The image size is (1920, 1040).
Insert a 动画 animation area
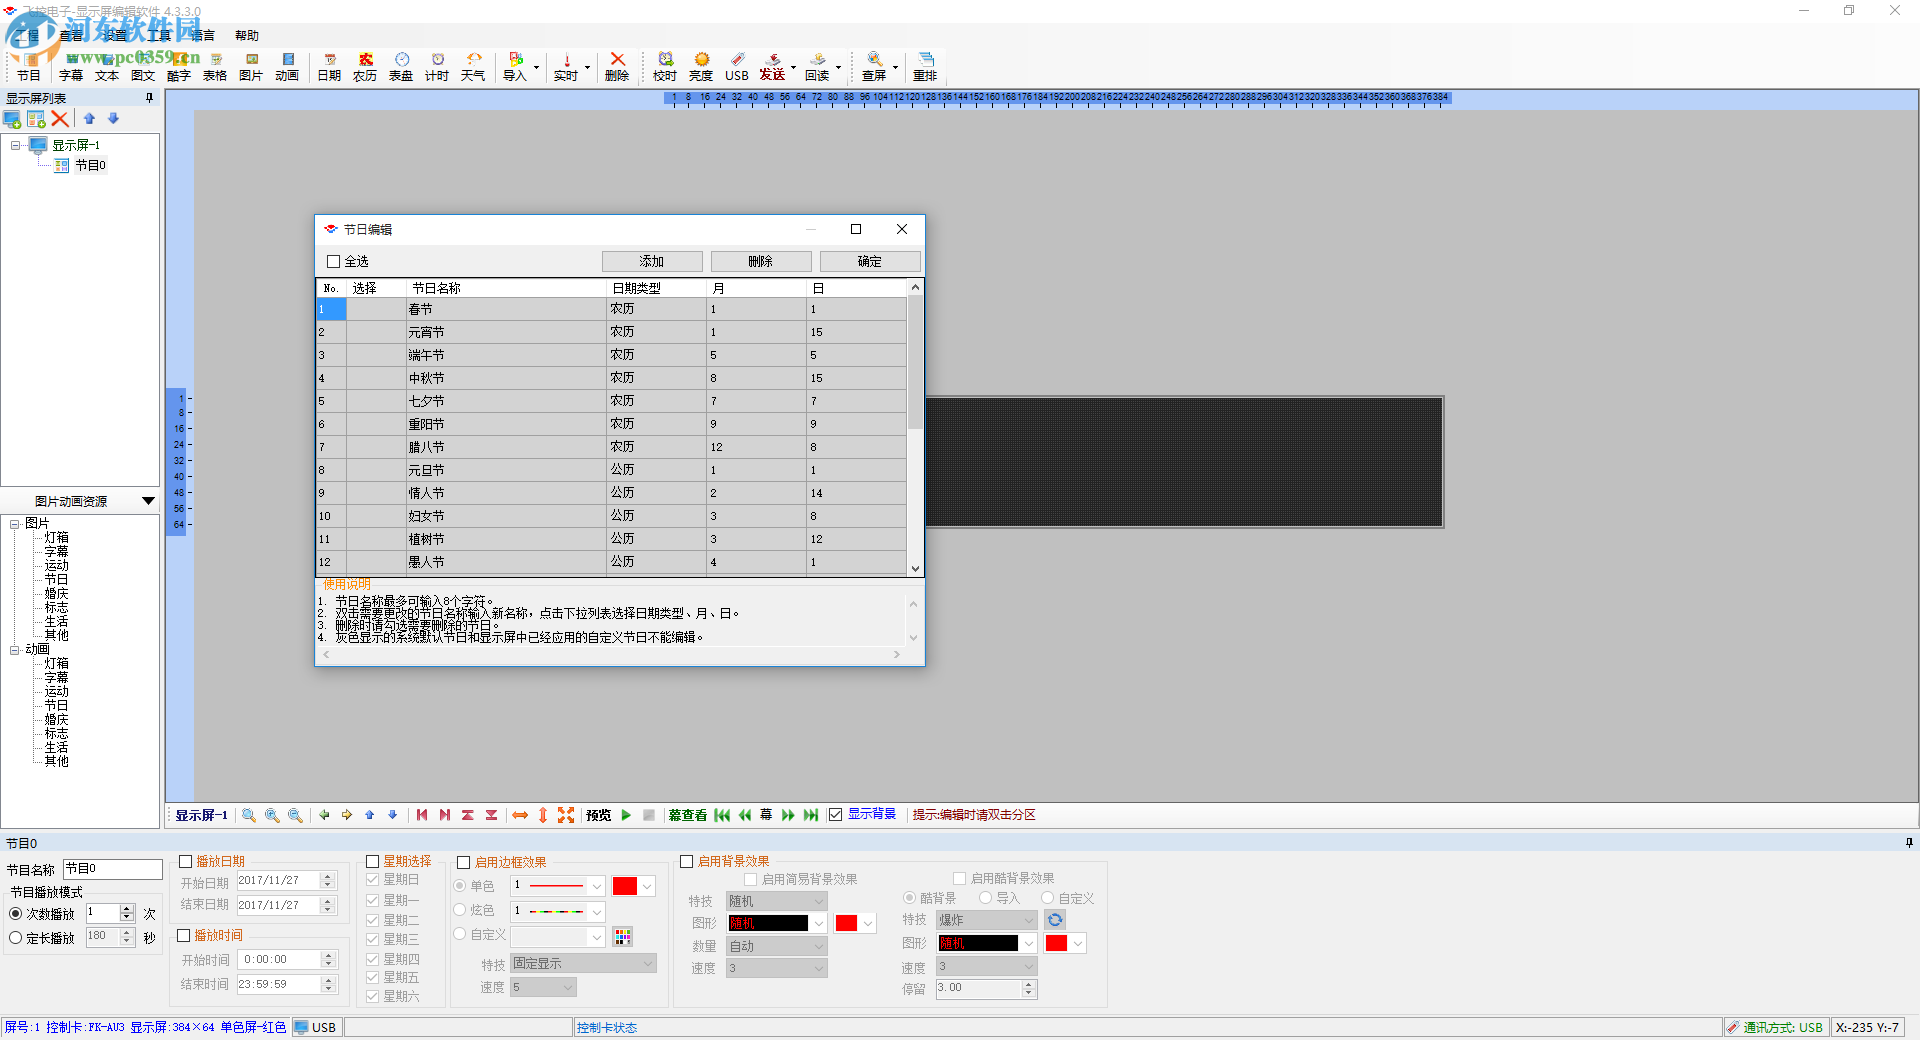click(287, 67)
